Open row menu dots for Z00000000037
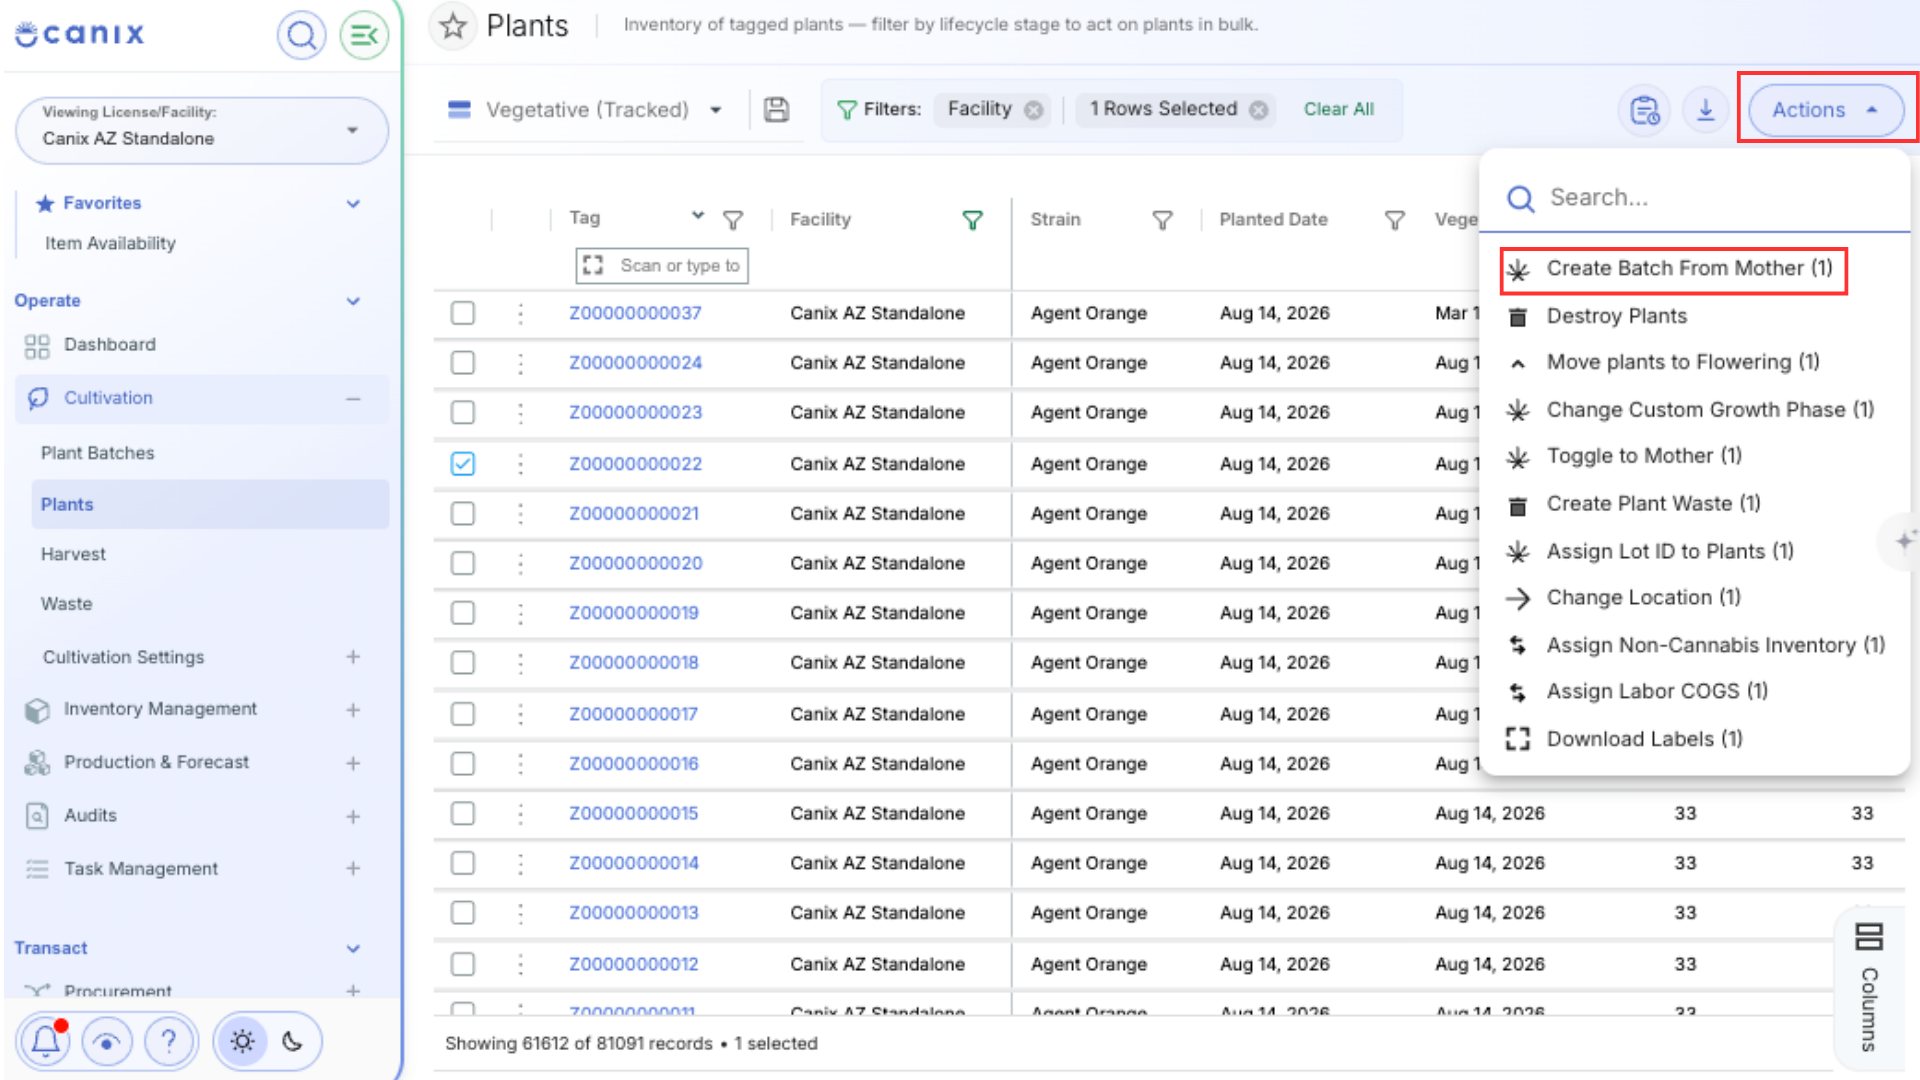The height and width of the screenshot is (1080, 1920). (x=520, y=313)
